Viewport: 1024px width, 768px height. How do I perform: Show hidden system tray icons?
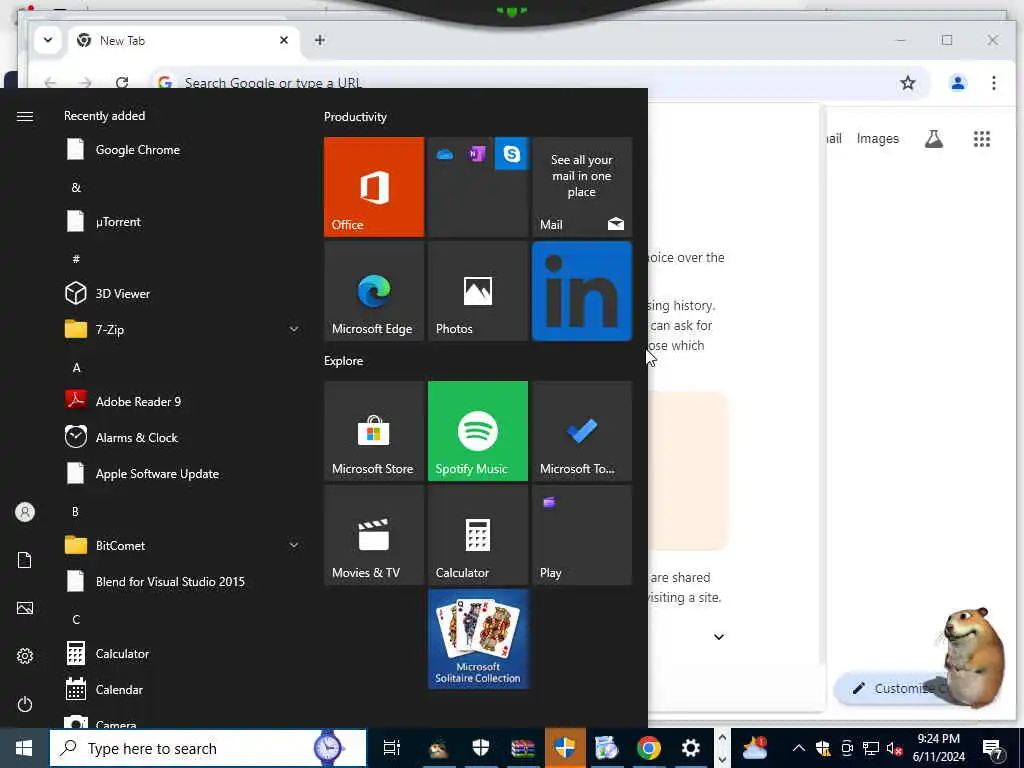coord(799,748)
